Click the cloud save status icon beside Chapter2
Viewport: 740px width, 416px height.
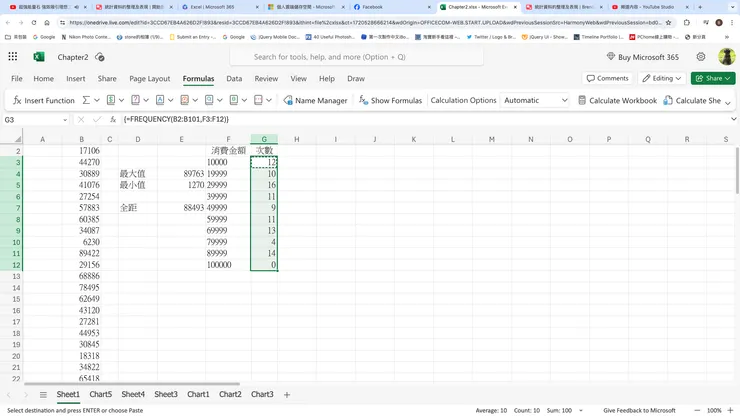click(x=100, y=57)
